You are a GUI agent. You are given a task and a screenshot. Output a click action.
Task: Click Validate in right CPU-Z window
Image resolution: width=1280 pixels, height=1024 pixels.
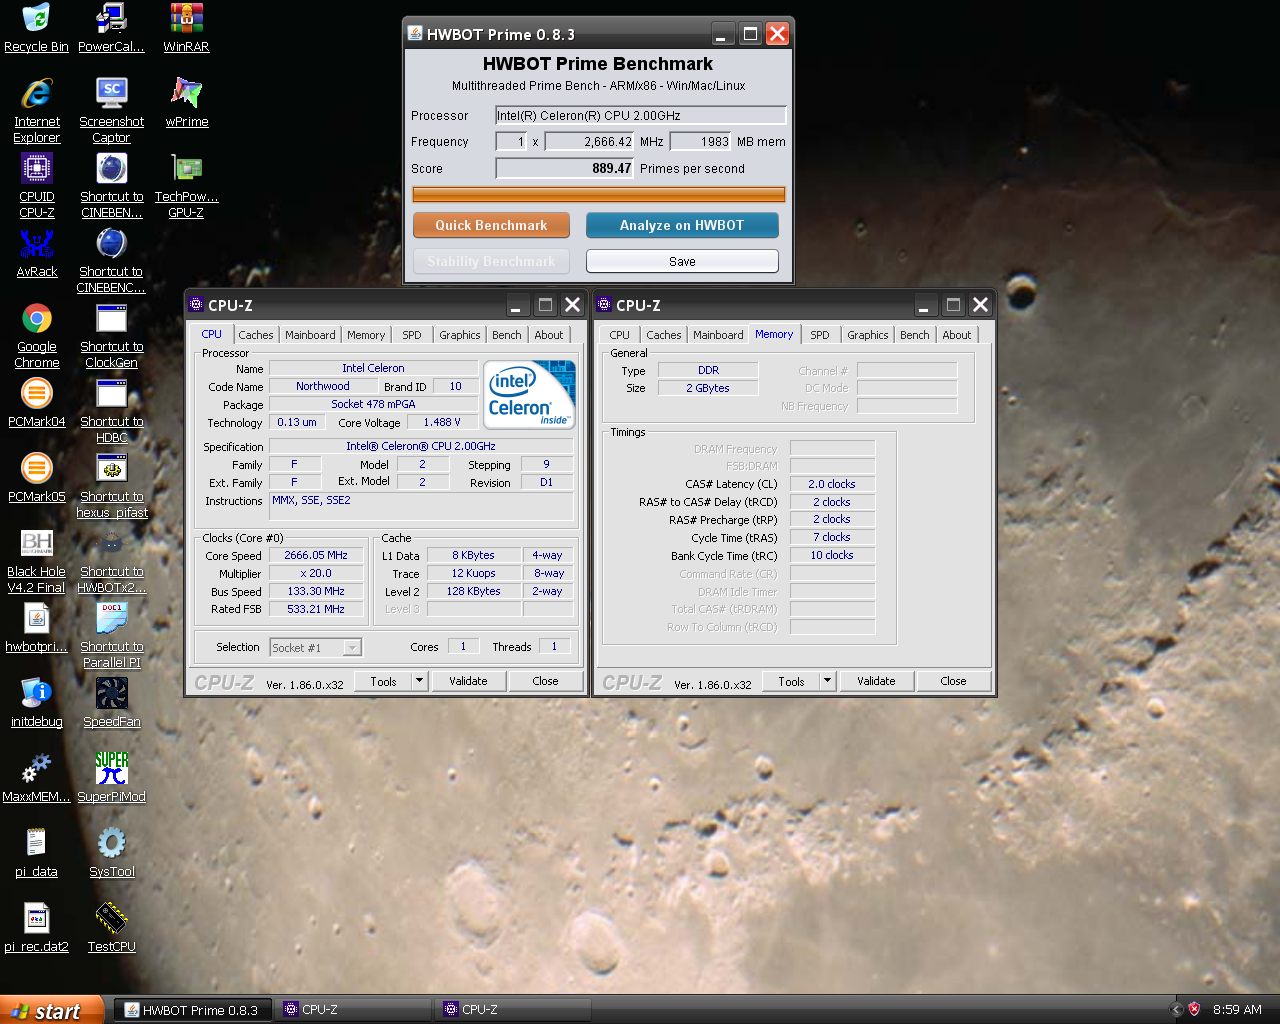876,681
